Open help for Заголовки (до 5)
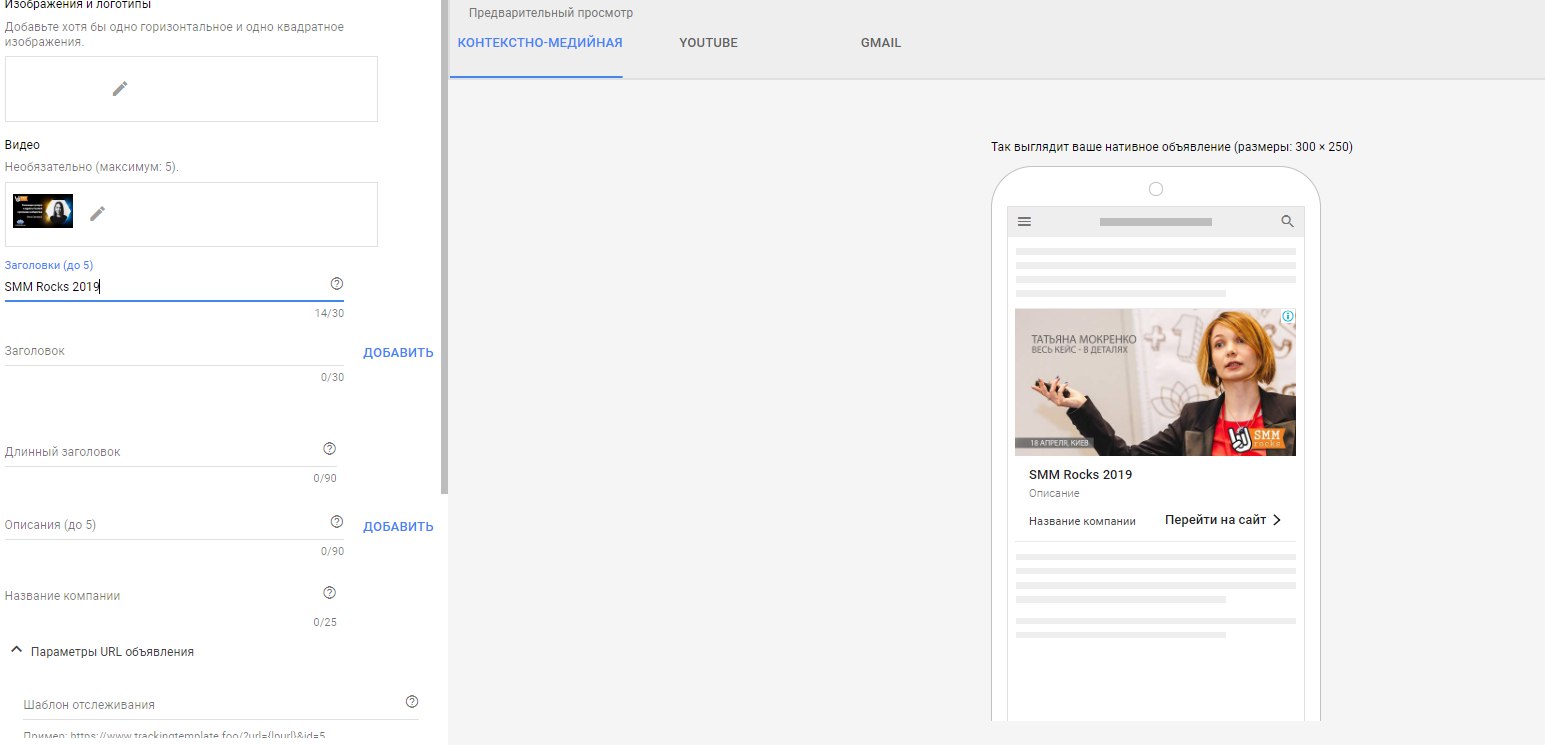 pyautogui.click(x=337, y=284)
